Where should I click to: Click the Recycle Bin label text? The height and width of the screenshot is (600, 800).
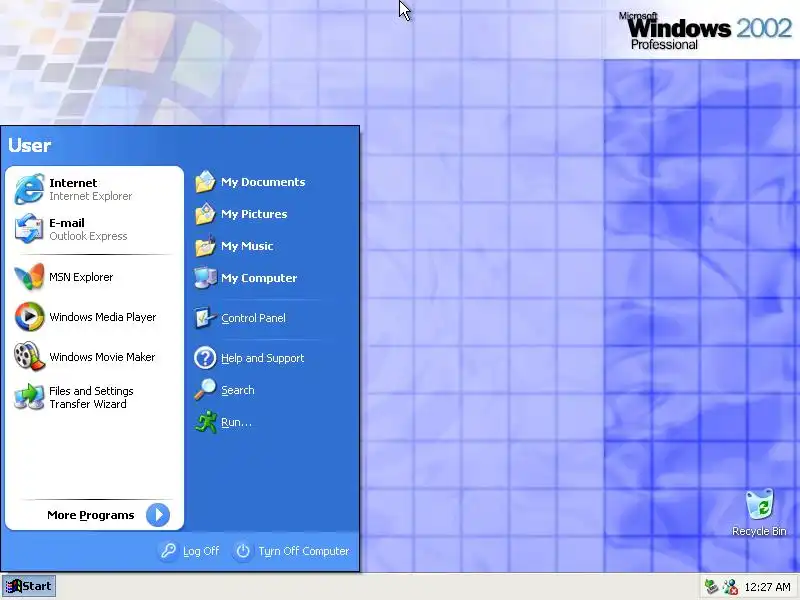tap(759, 531)
